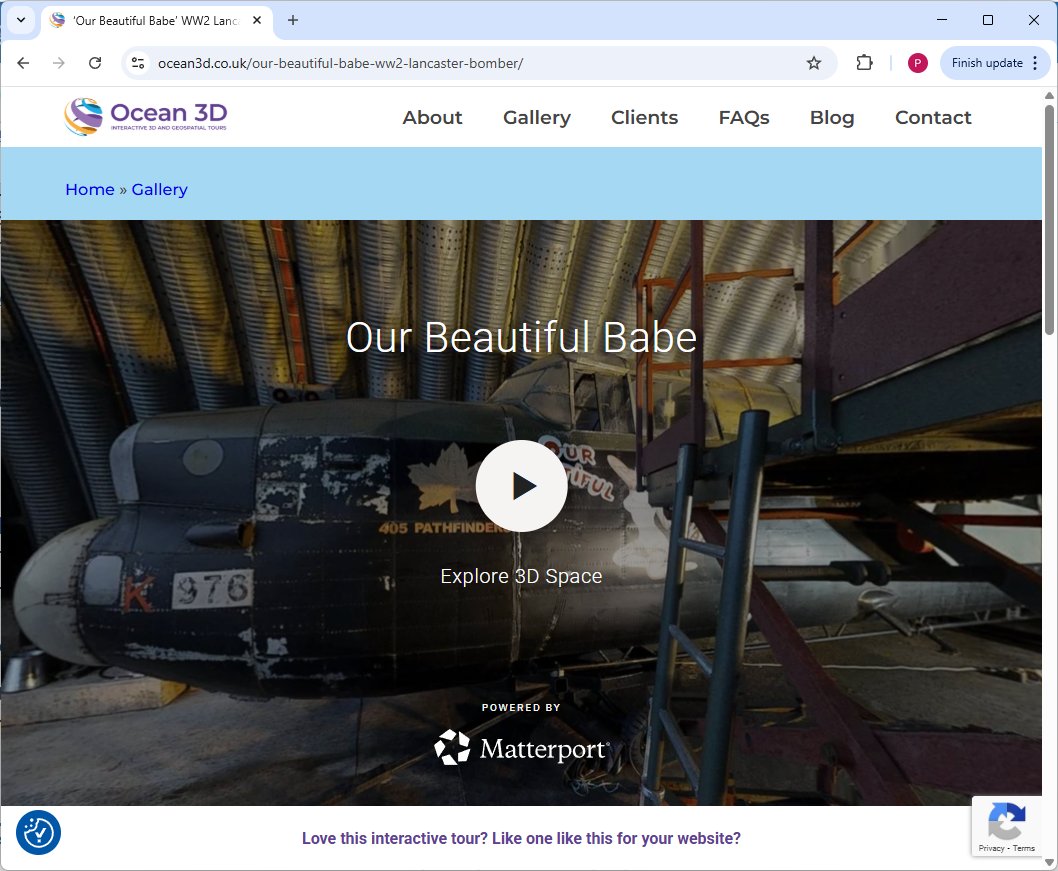Open the Extensions puzzle icon
This screenshot has height=871, width=1058.
pos(864,63)
